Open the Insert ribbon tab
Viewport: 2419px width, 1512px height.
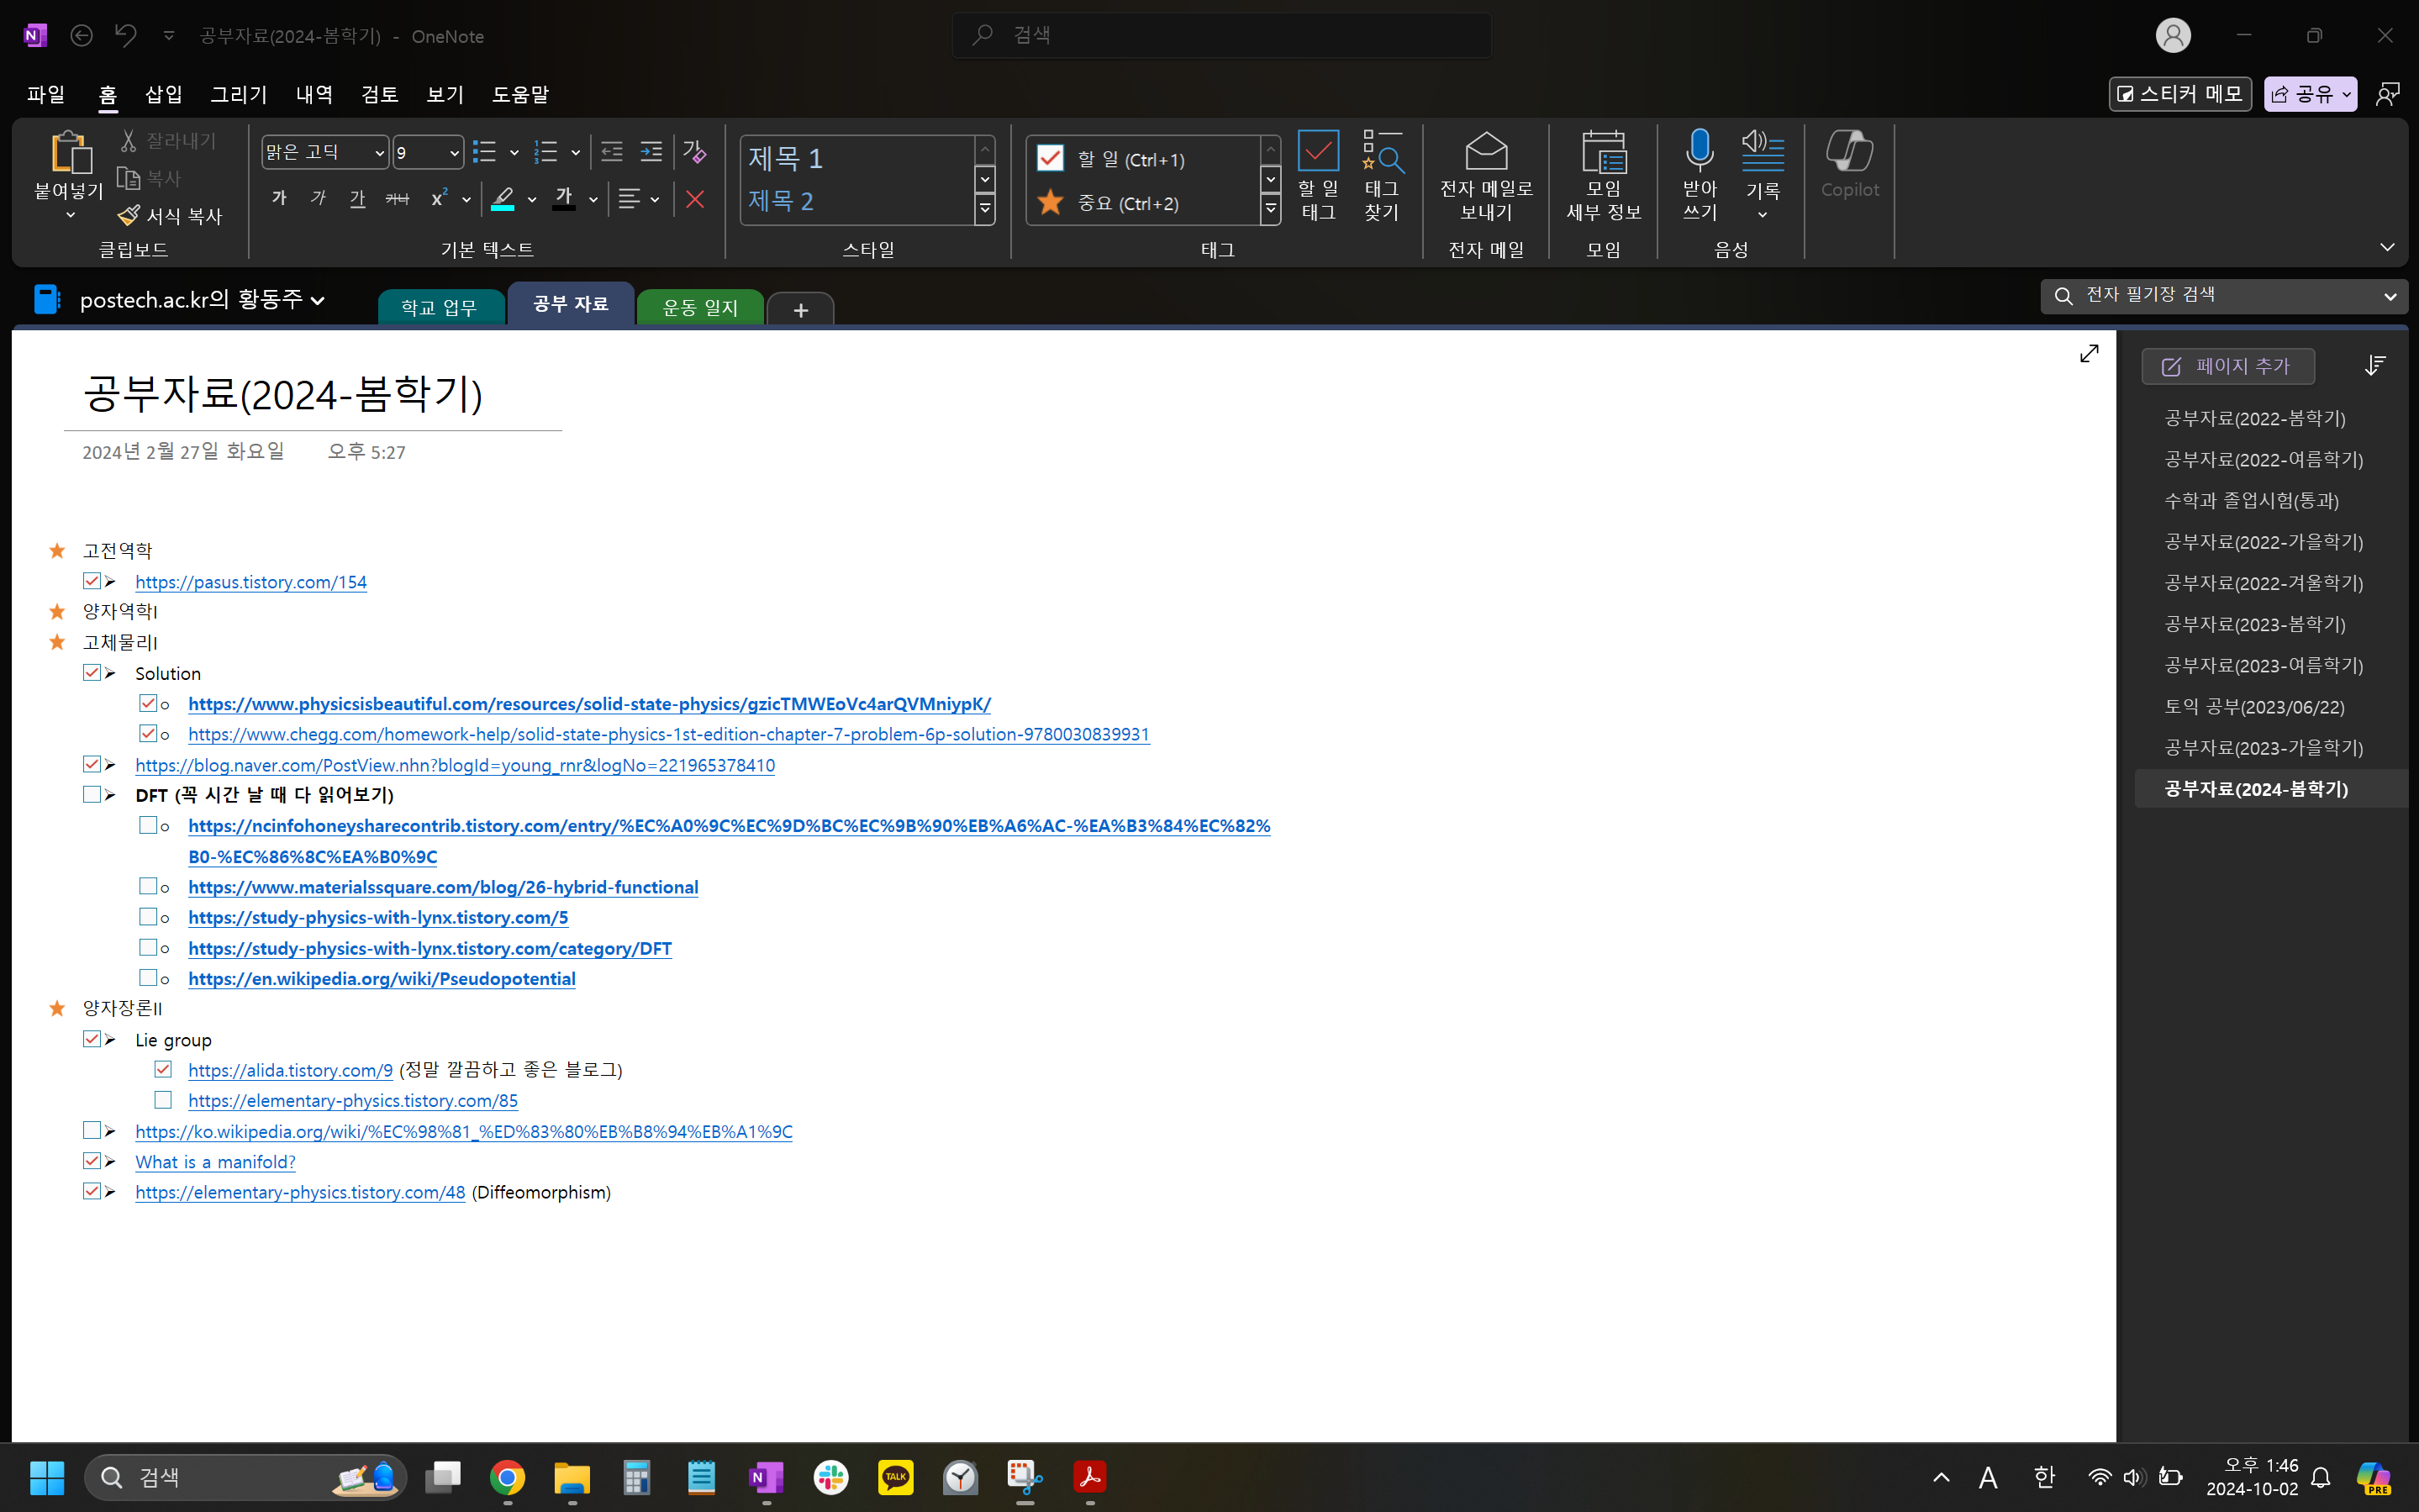tap(163, 94)
